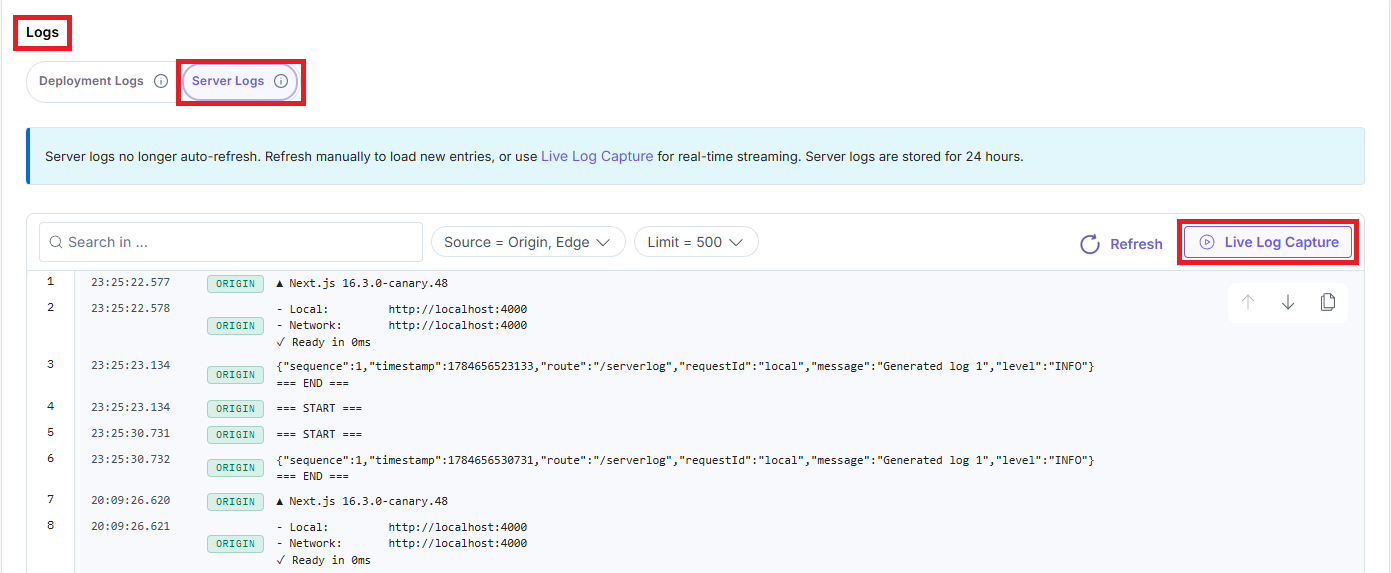Start Live Log Capture with the button
Viewport: 1391px width, 573px height.
click(1268, 242)
